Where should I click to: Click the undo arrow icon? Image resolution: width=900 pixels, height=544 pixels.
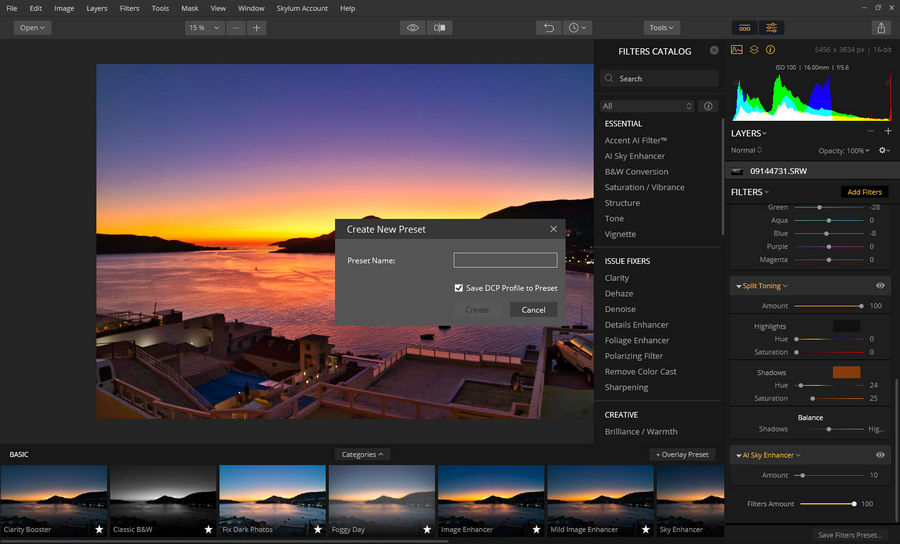(549, 28)
